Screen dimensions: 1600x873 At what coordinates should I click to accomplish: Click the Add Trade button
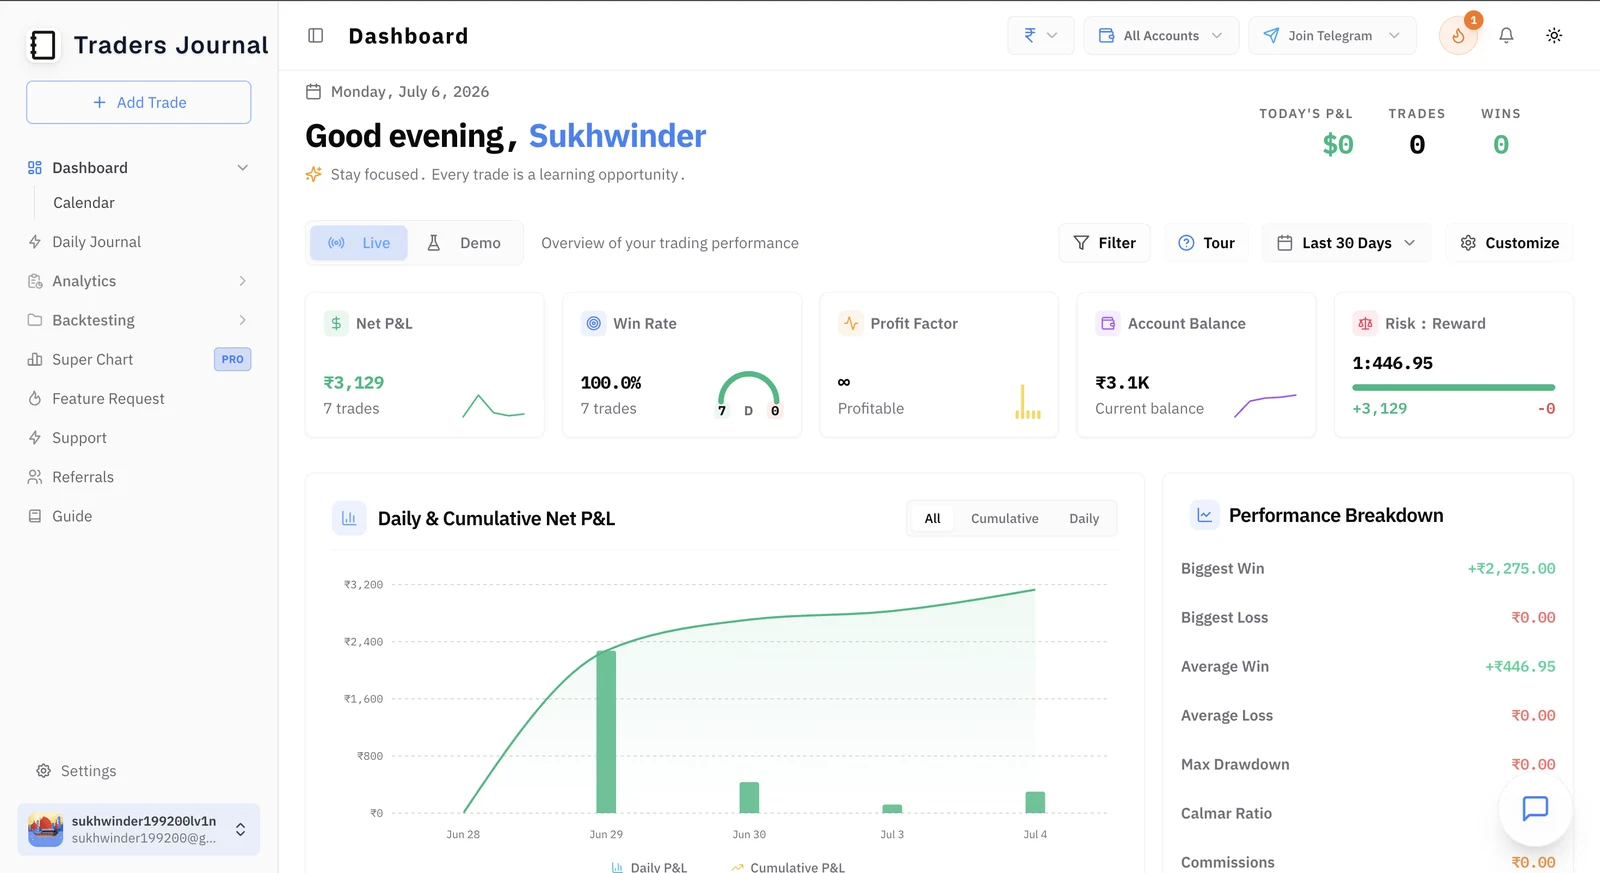(139, 102)
